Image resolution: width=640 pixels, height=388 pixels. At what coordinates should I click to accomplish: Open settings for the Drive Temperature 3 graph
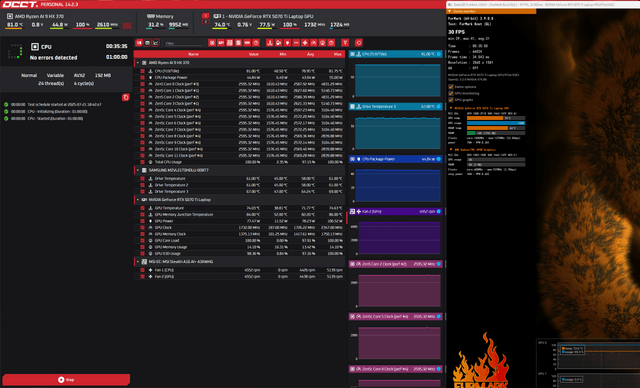(x=439, y=106)
